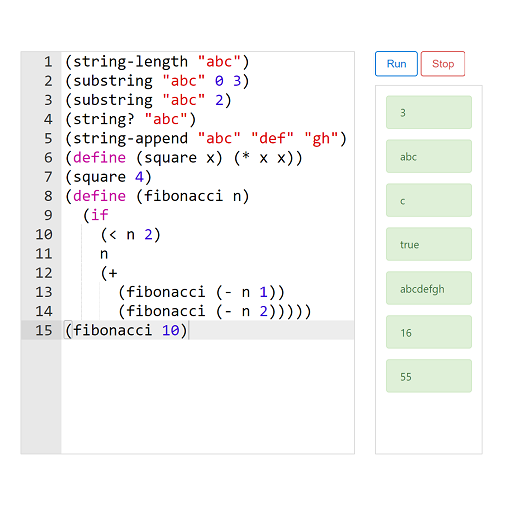Image resolution: width=512 pixels, height=512 pixels.
Task: Click line number 12 in gutter
Action: [44, 273]
